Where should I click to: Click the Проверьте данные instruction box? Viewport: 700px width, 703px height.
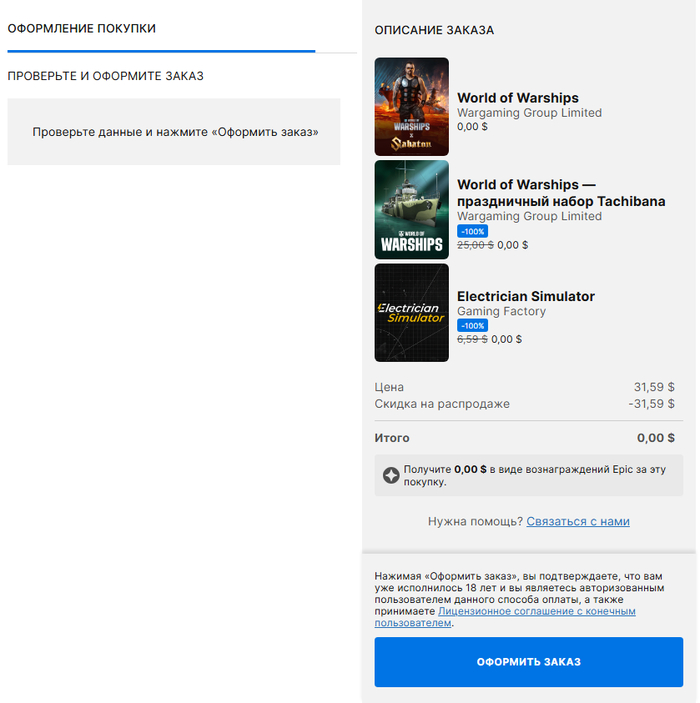coord(174,132)
